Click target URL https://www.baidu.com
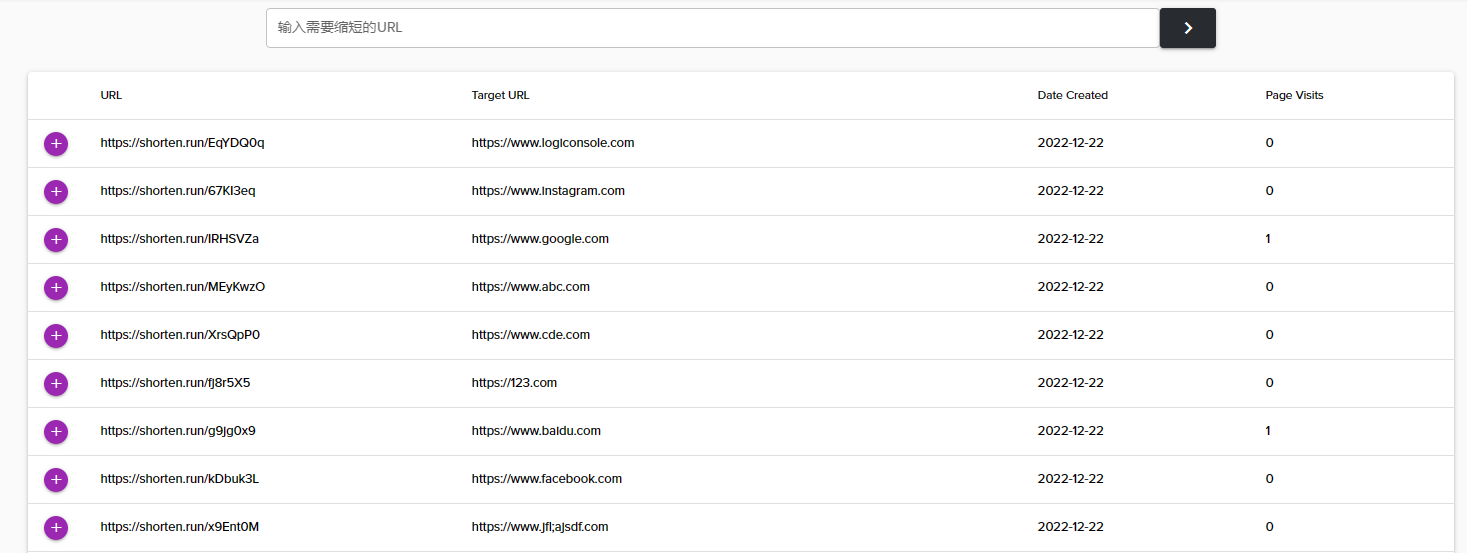Image resolution: width=1467 pixels, height=553 pixels. 536,431
